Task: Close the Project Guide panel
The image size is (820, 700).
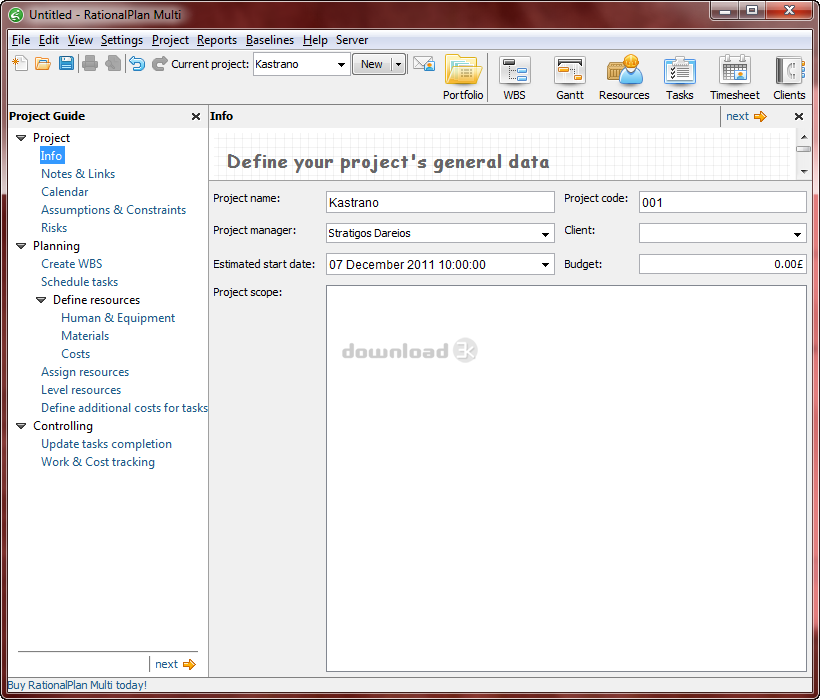Action: 196,117
